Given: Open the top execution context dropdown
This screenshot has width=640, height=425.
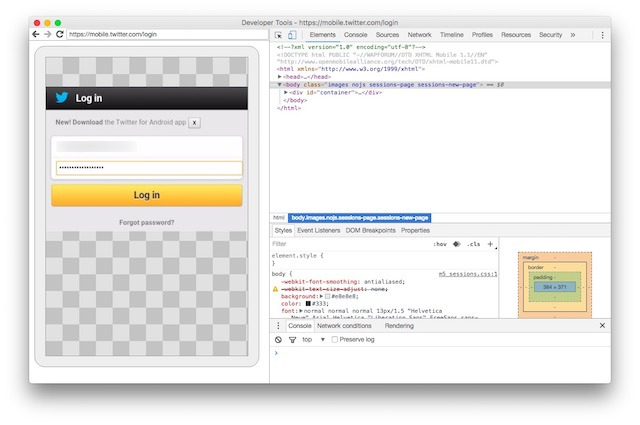Looking at the screenshot, I should 314,340.
